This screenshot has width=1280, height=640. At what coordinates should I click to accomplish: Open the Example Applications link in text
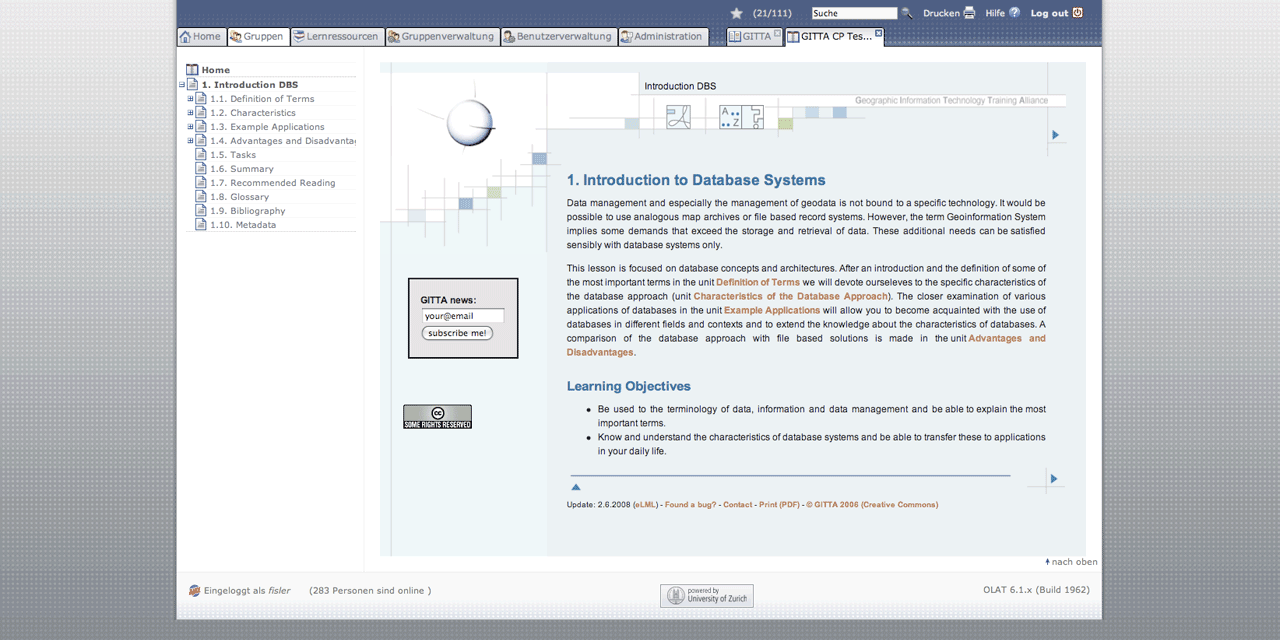pos(772,310)
